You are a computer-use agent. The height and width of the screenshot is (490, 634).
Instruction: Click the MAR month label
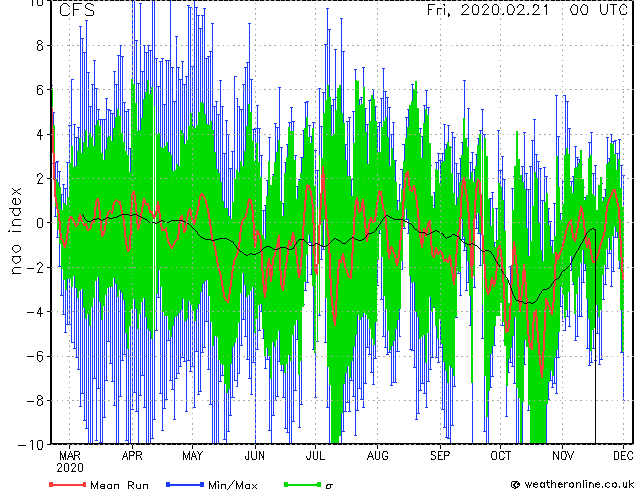[70, 456]
